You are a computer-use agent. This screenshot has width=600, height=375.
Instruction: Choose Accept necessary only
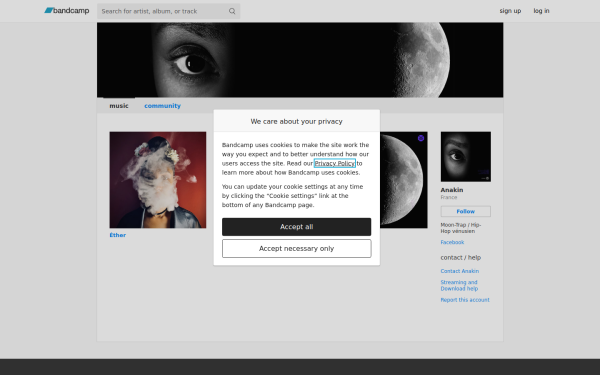(x=296, y=248)
